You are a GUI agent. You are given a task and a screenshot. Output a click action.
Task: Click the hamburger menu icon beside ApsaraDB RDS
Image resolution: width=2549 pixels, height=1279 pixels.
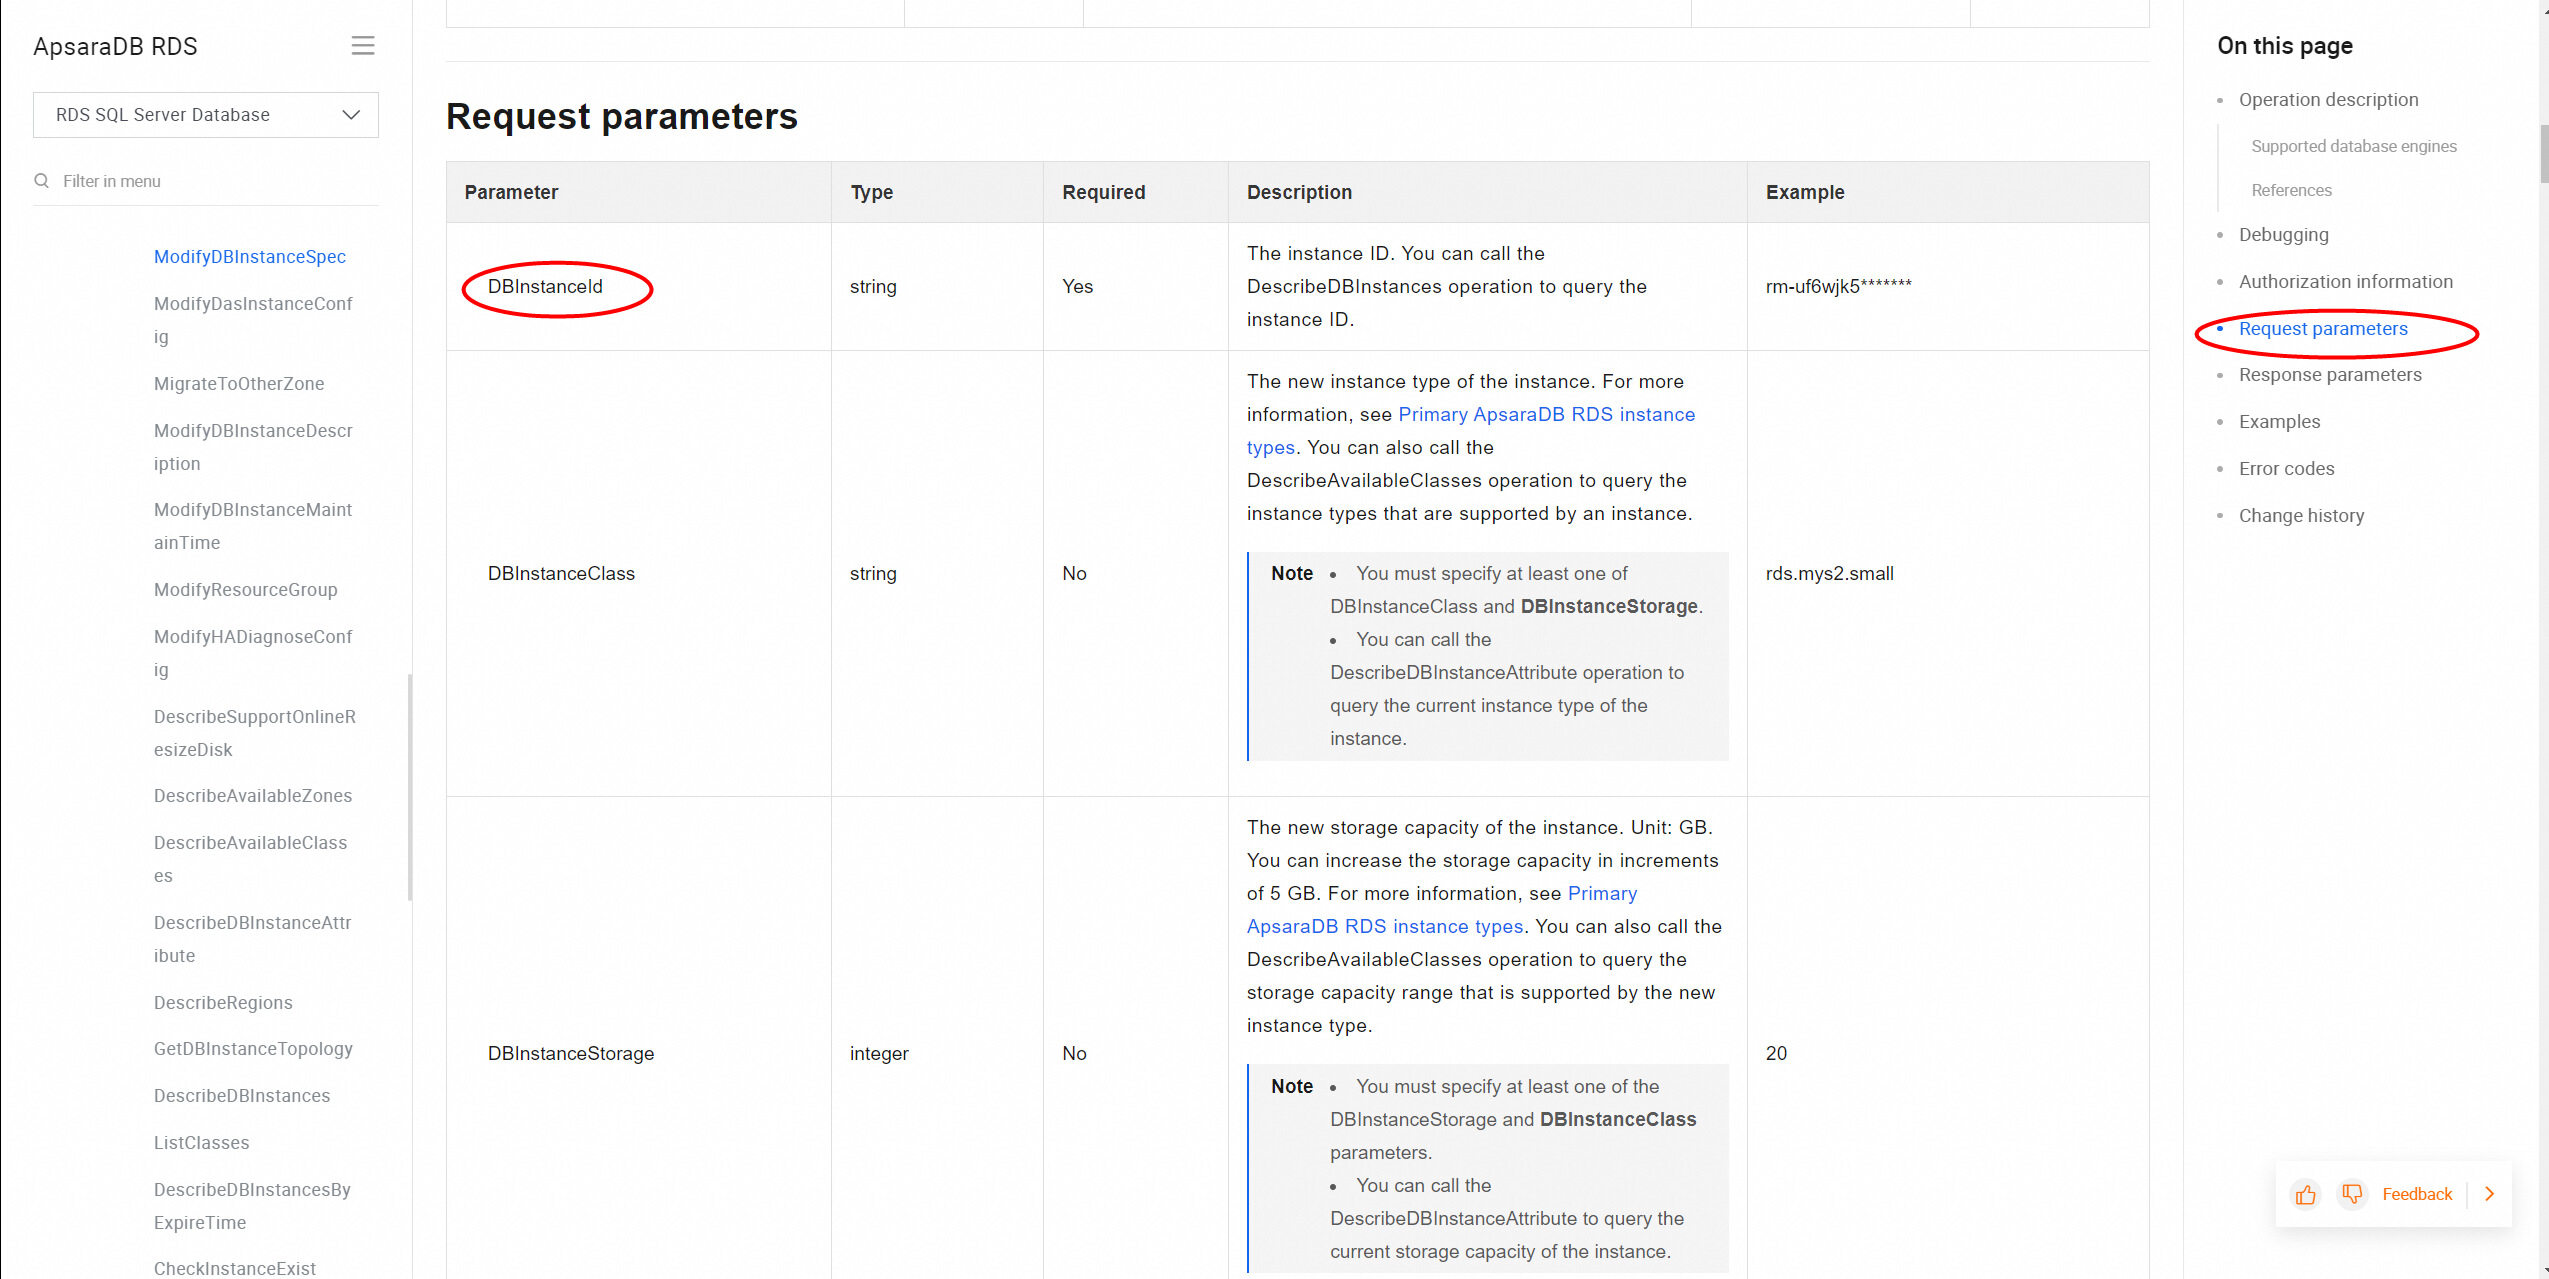tap(362, 46)
